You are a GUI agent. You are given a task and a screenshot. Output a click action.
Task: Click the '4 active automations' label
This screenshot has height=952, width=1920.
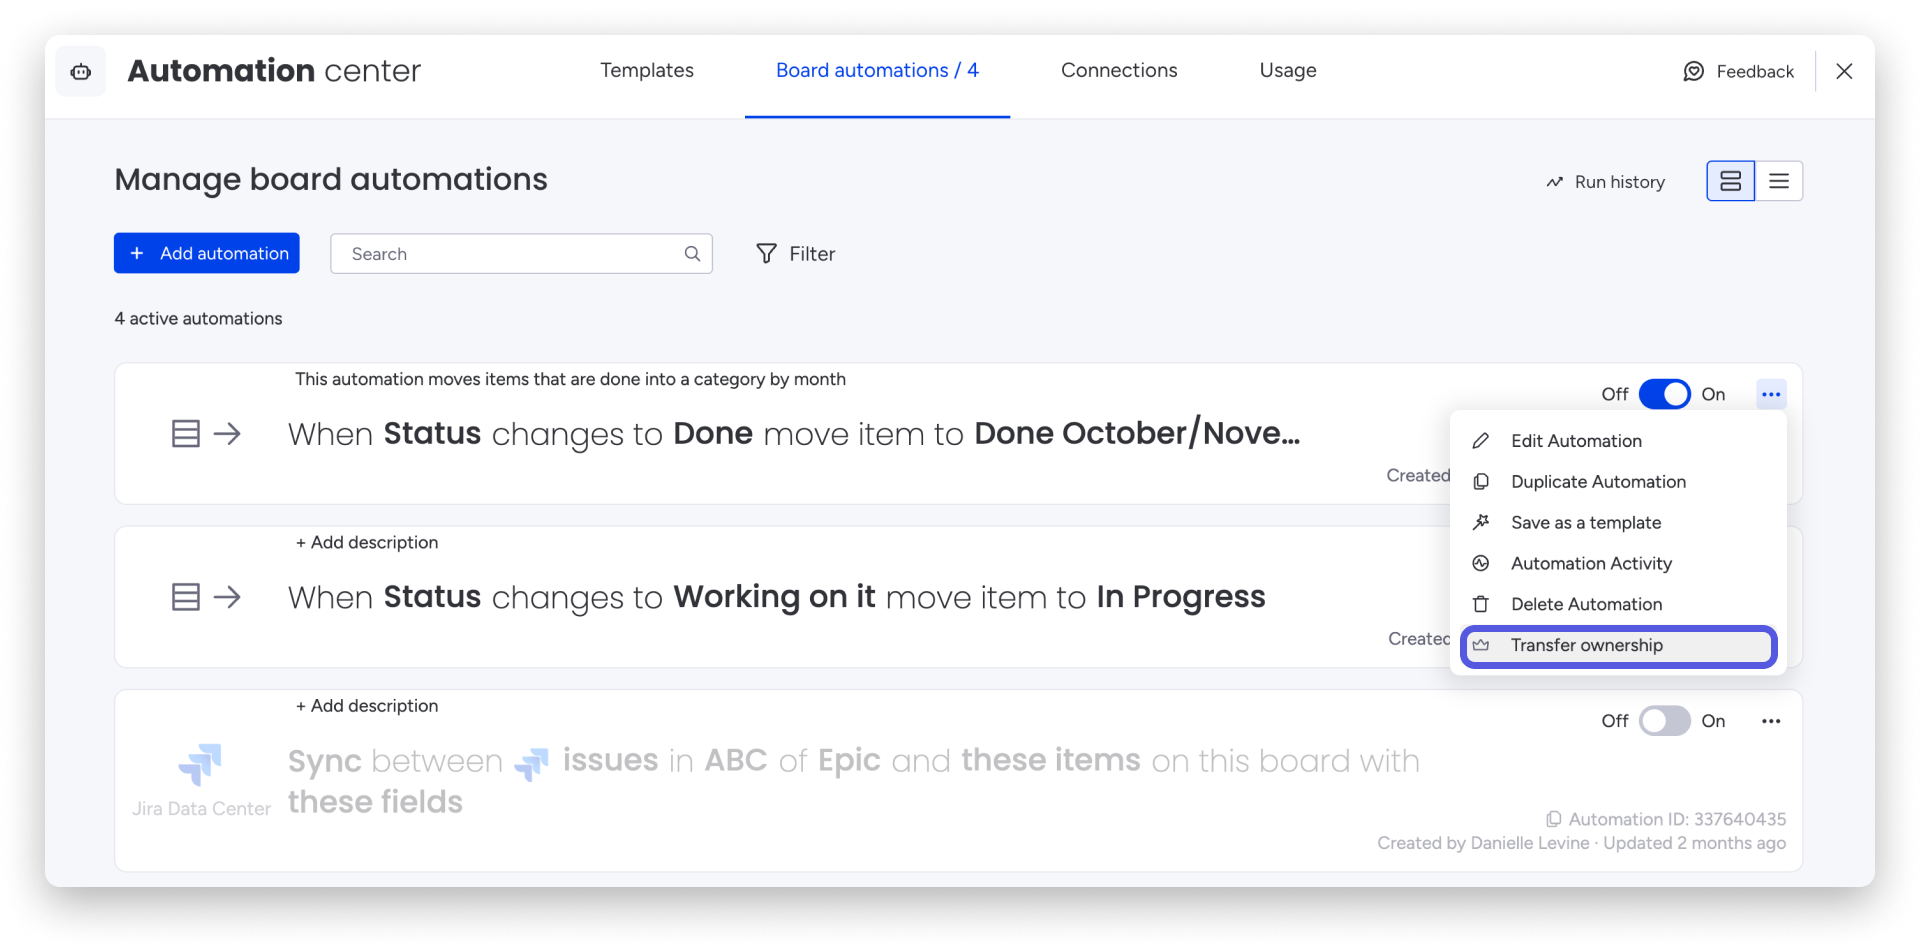coord(198,318)
